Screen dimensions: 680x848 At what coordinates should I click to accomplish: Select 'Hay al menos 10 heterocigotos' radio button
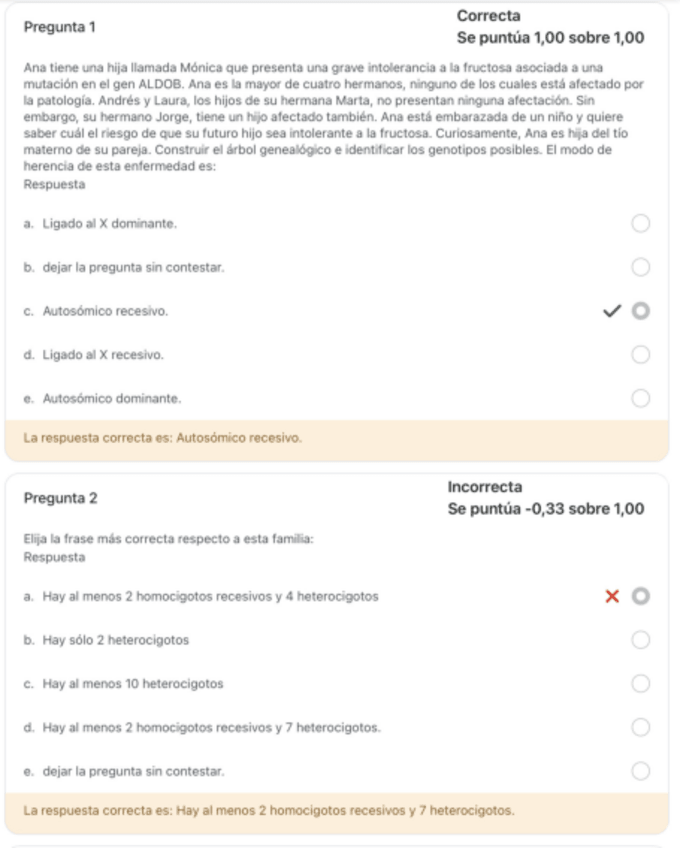point(641,684)
